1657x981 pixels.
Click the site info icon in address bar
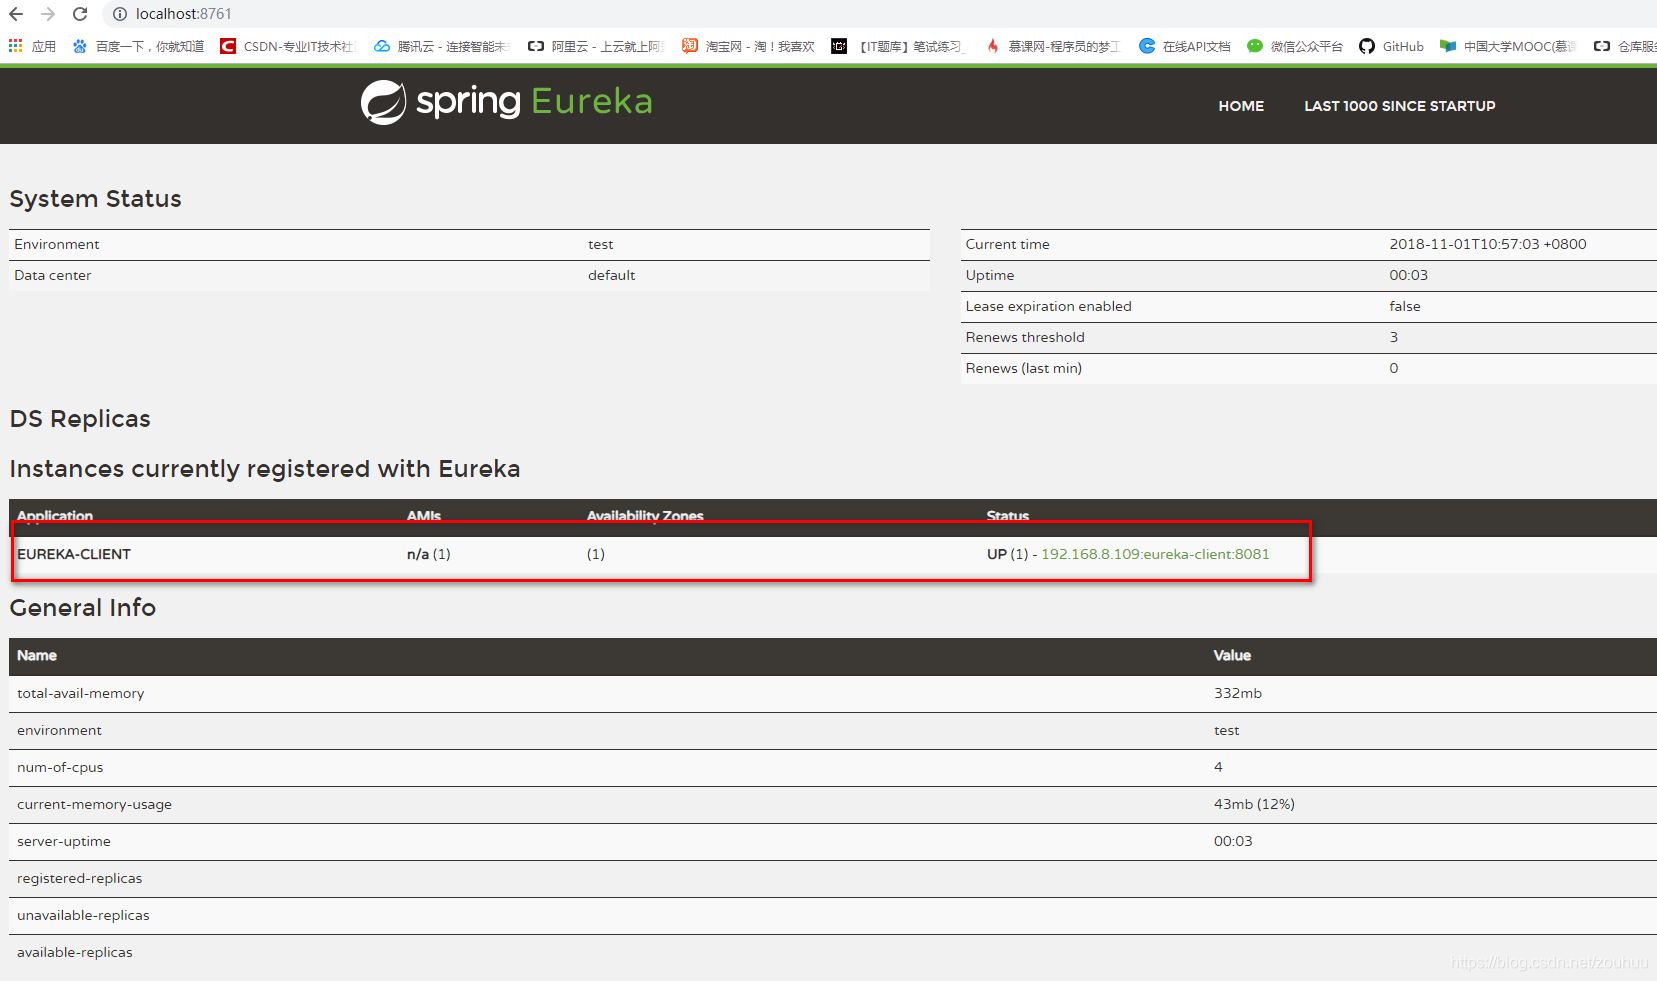click(x=120, y=14)
